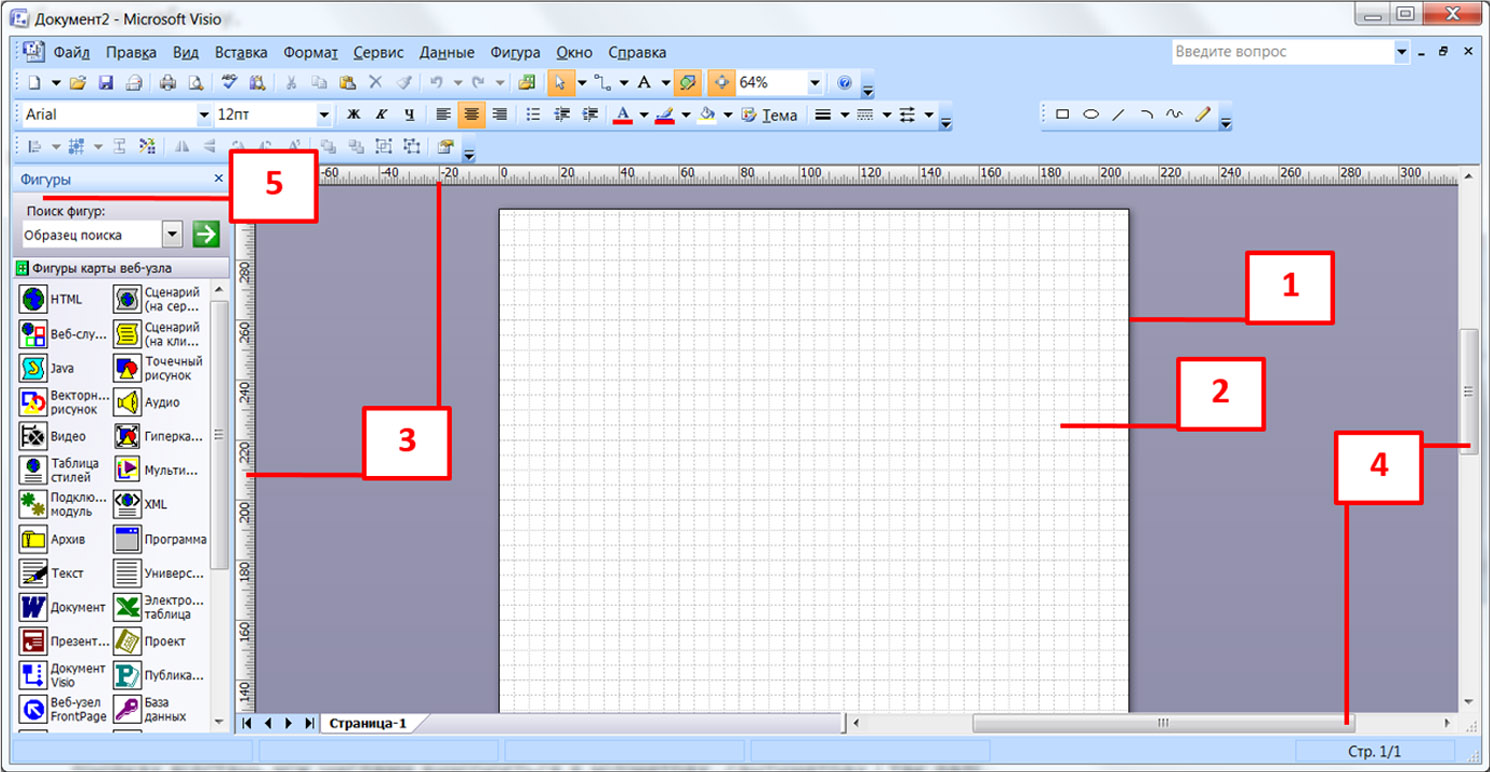Screen dimensions: 1490x772
Task: Click the Save diskette icon
Action: (105, 83)
